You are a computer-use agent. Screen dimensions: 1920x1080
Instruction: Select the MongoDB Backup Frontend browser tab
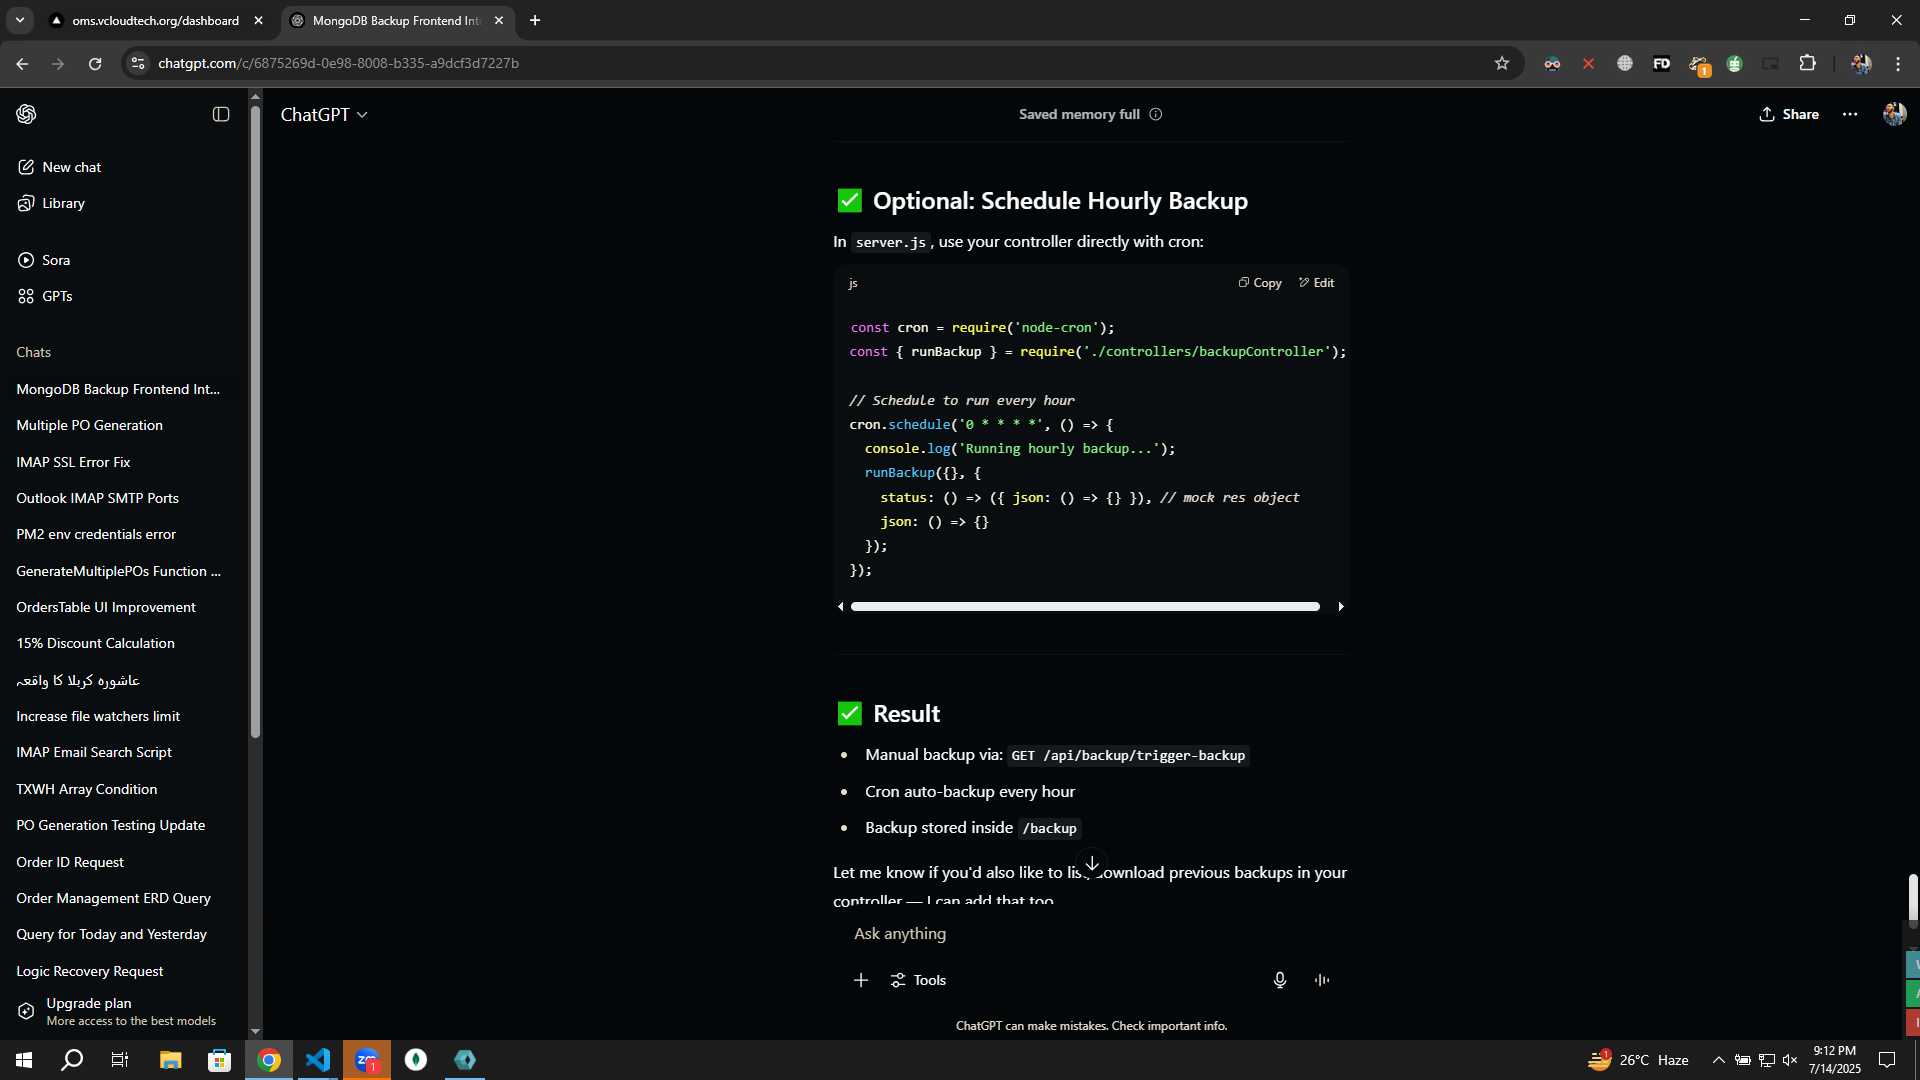[395, 20]
